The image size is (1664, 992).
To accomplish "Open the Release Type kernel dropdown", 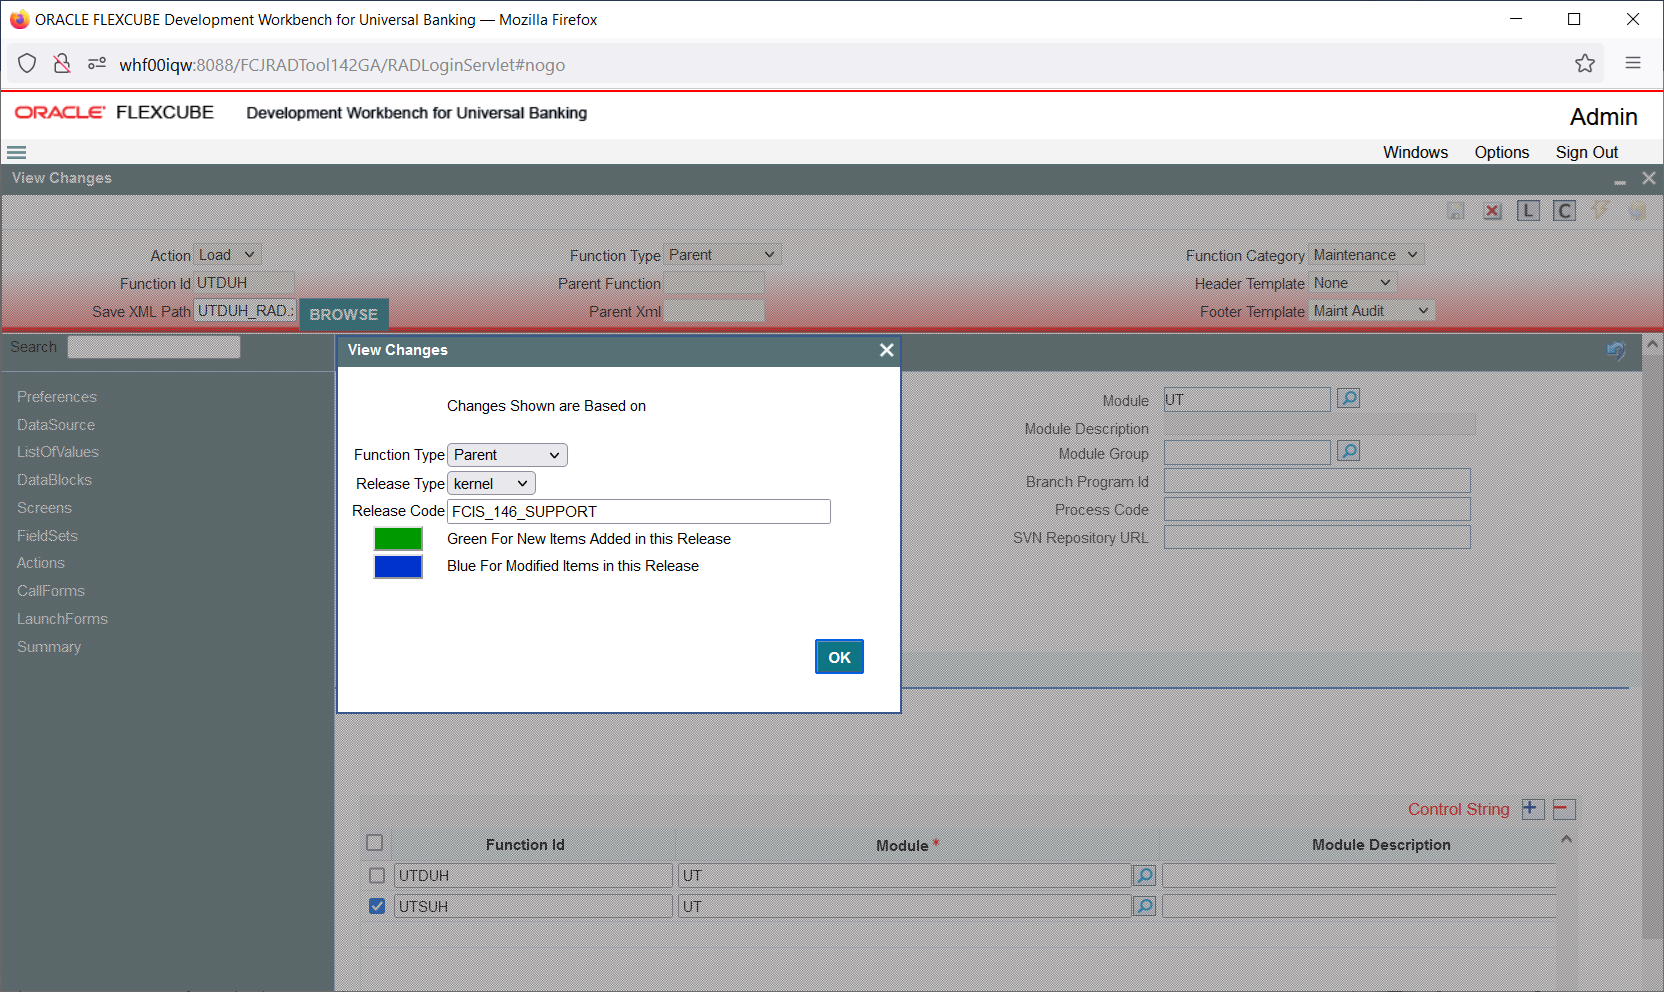I will point(491,484).
